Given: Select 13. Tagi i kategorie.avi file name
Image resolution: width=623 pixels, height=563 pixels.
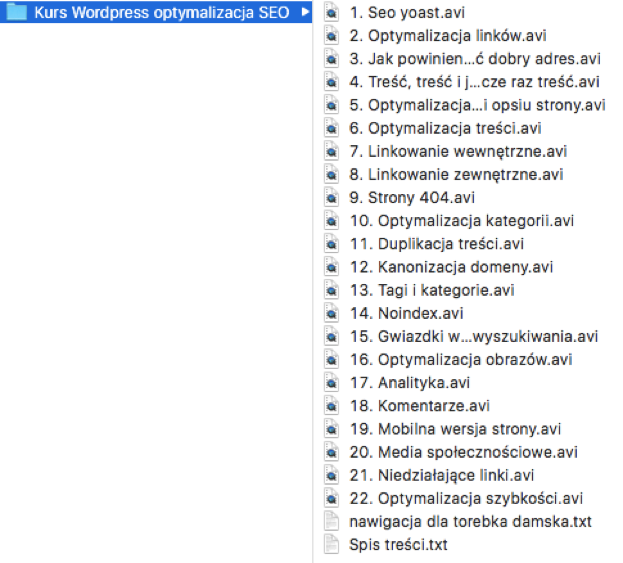Looking at the screenshot, I should coord(432,290).
